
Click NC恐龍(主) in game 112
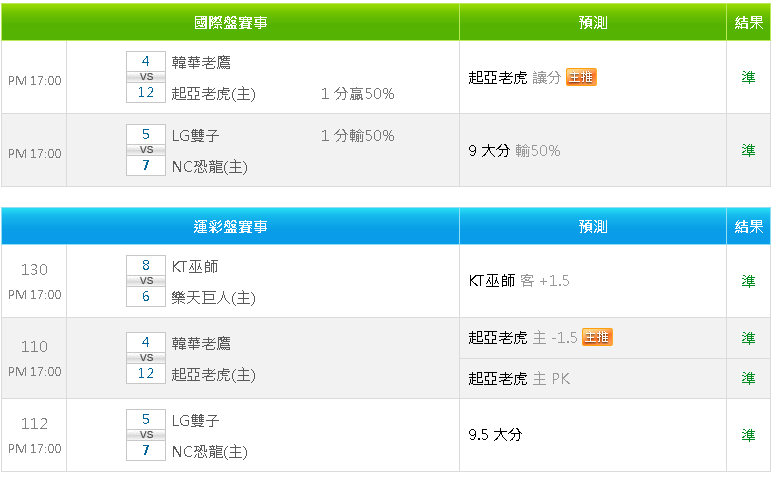pos(209,451)
